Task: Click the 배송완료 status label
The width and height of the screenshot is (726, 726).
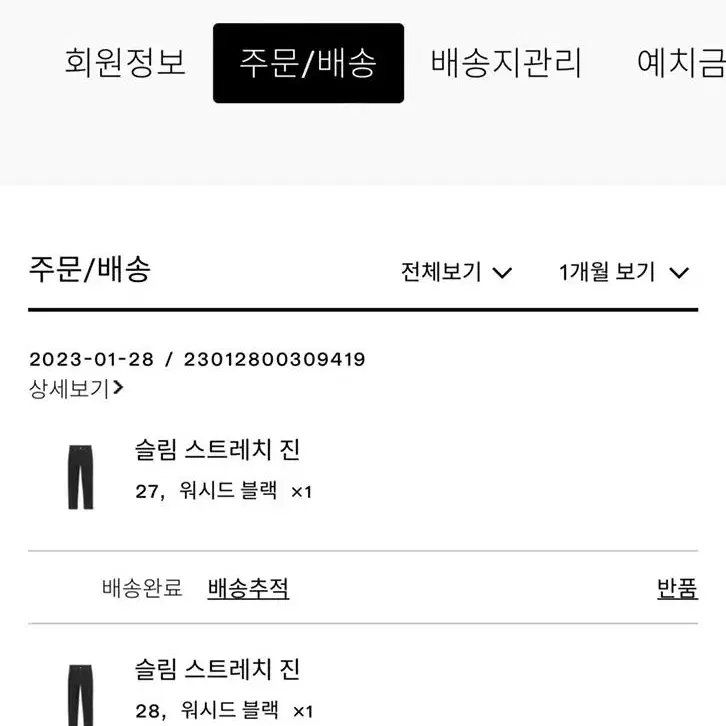Action: click(142, 588)
